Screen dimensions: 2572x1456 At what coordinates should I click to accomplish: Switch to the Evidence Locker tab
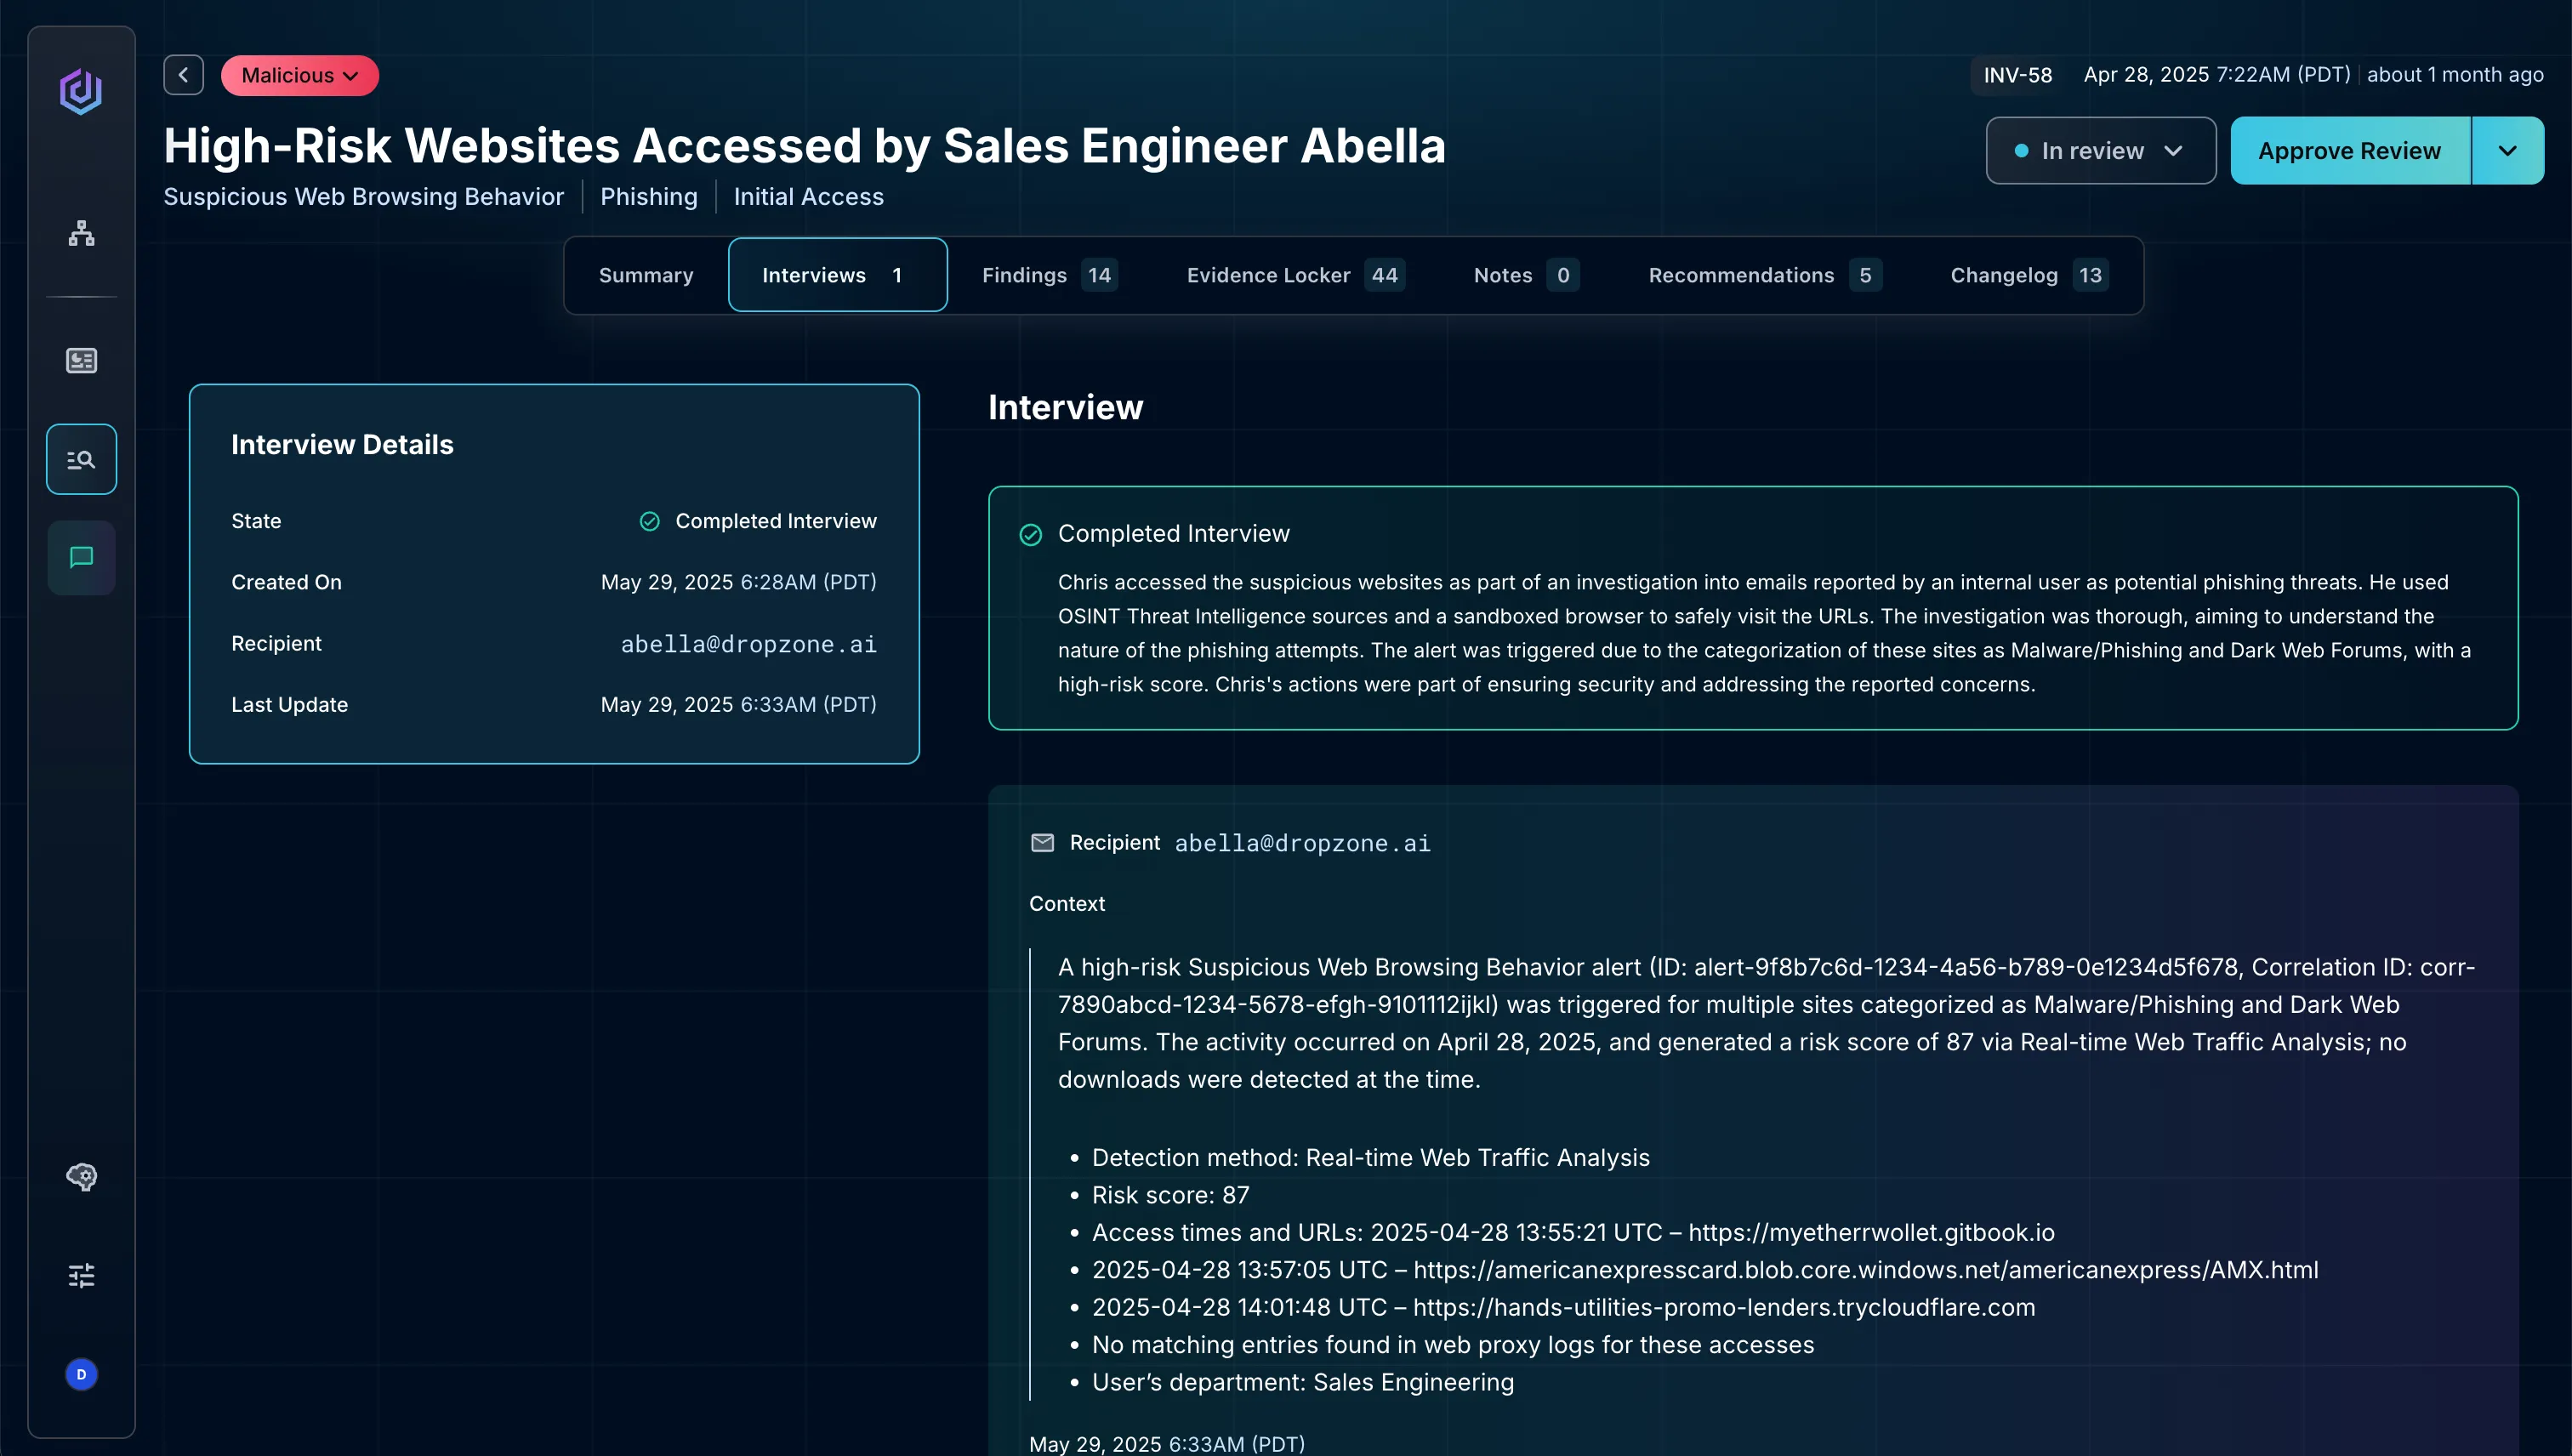[x=1293, y=275]
